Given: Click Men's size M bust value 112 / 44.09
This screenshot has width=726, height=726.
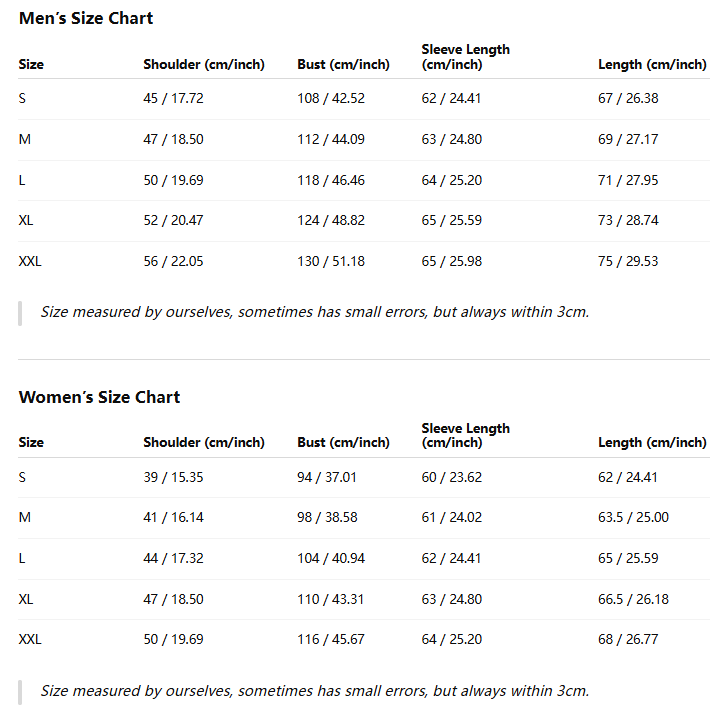Looking at the screenshot, I should [x=331, y=139].
